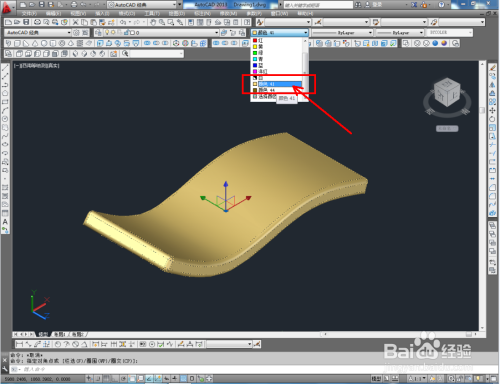Open the AutoCAD 经典 workspace dropdown in toolbar row
Image resolution: width=500 pixels, height=384 pixels.
pyautogui.click(x=38, y=33)
